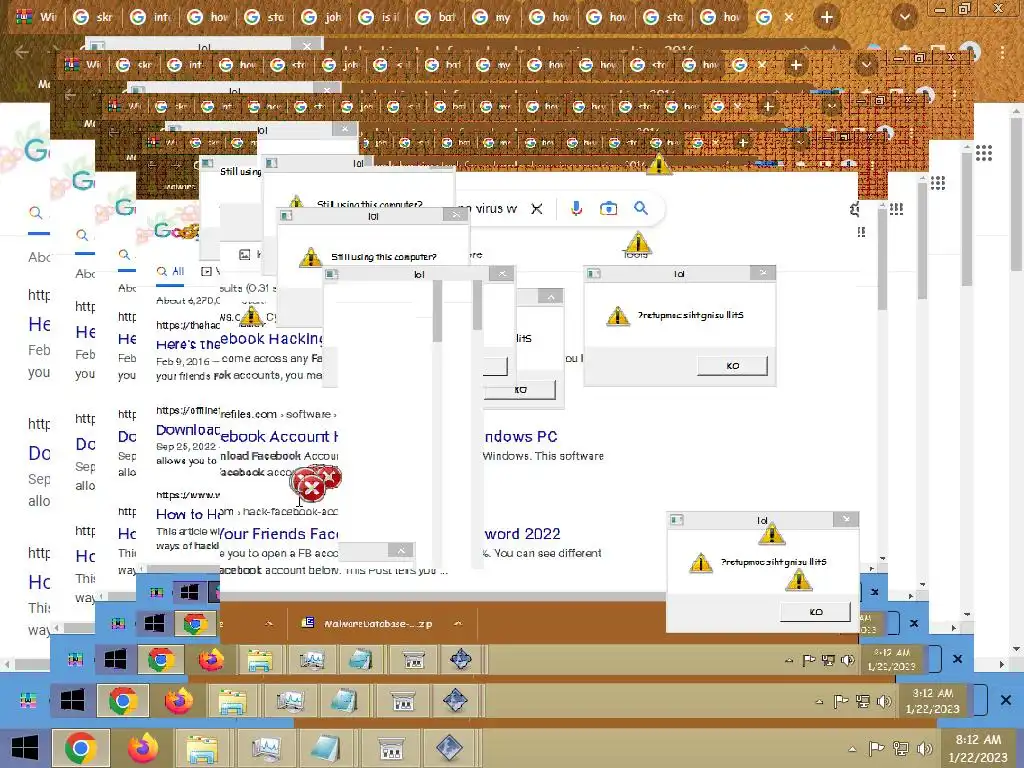Expand options chevron for MalwareDatabase zip download
The image size is (1024, 768).
point(458,624)
